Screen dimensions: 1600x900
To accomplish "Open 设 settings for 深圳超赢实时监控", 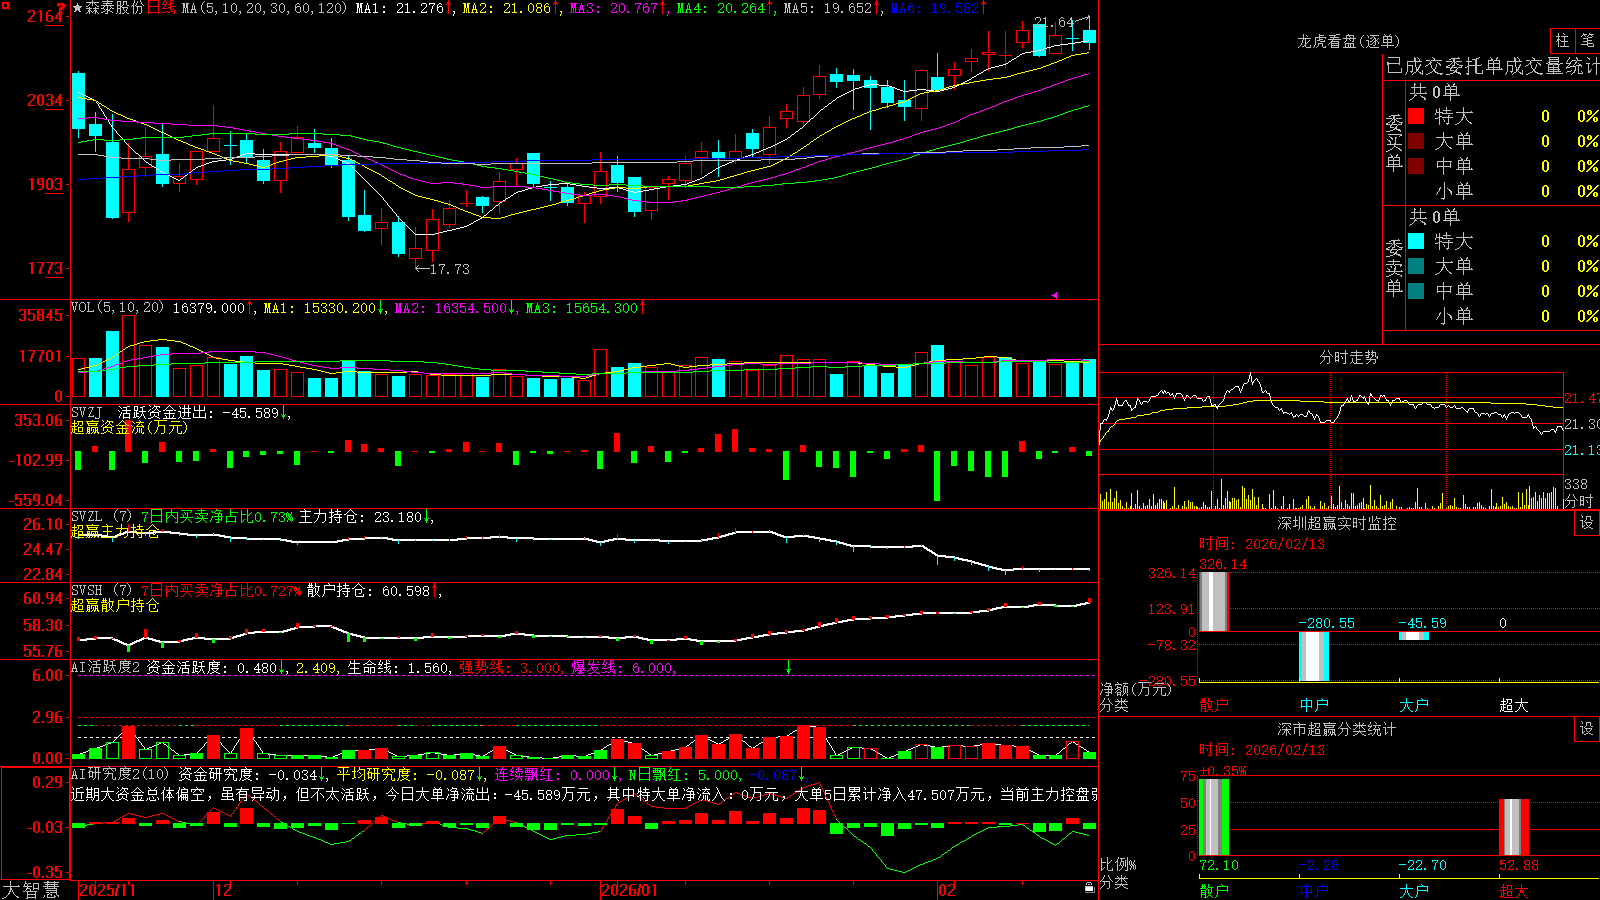I will click(1587, 523).
